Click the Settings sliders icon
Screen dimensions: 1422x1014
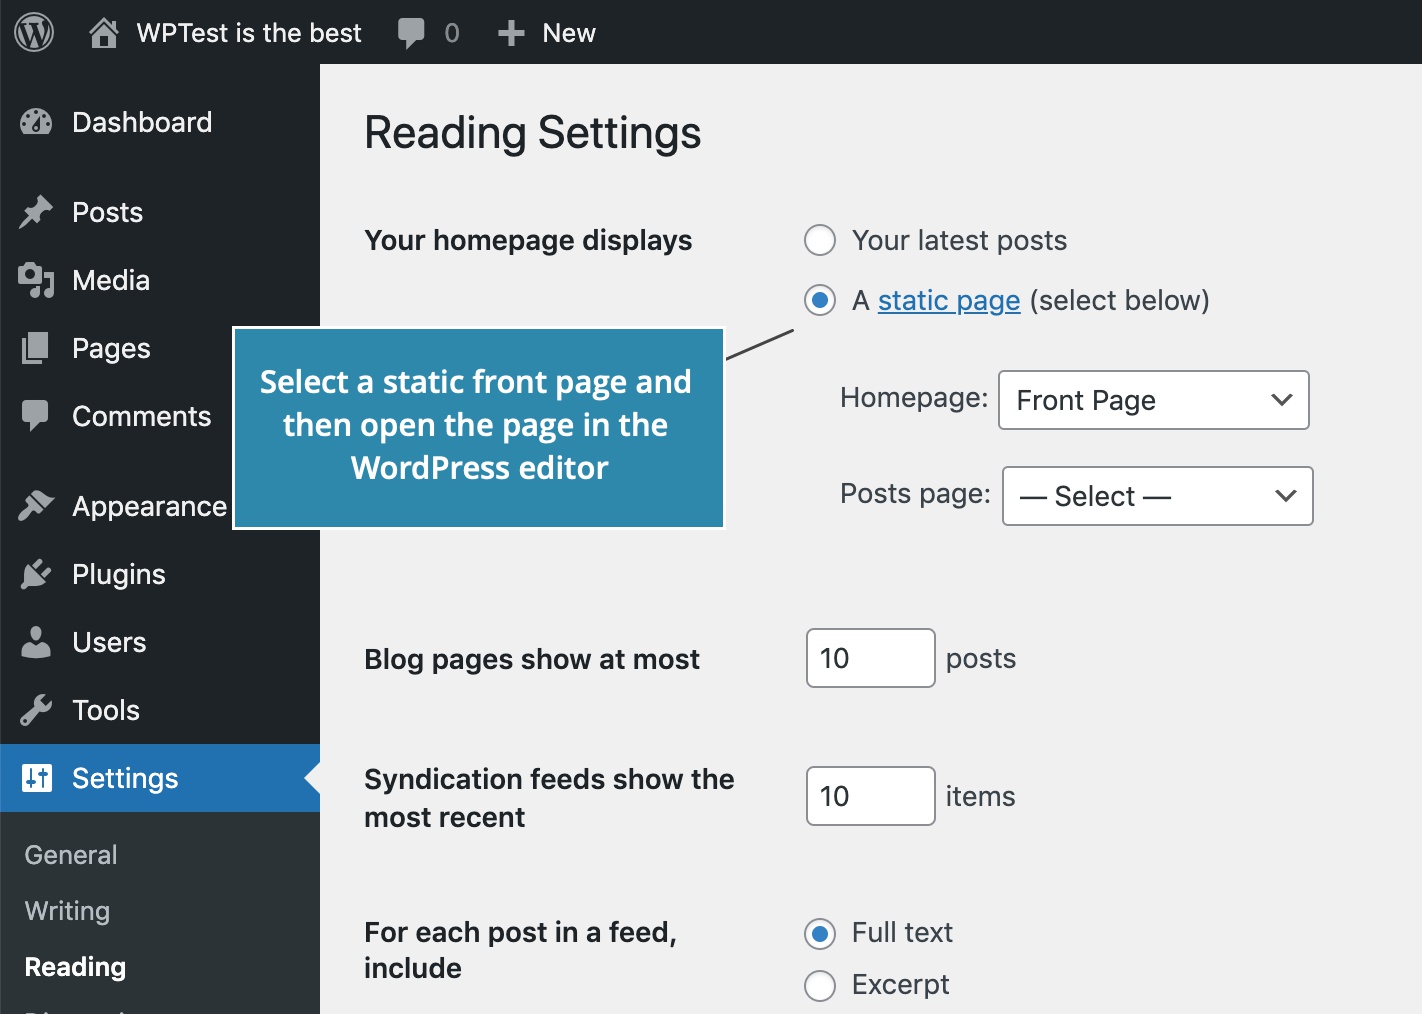point(37,778)
